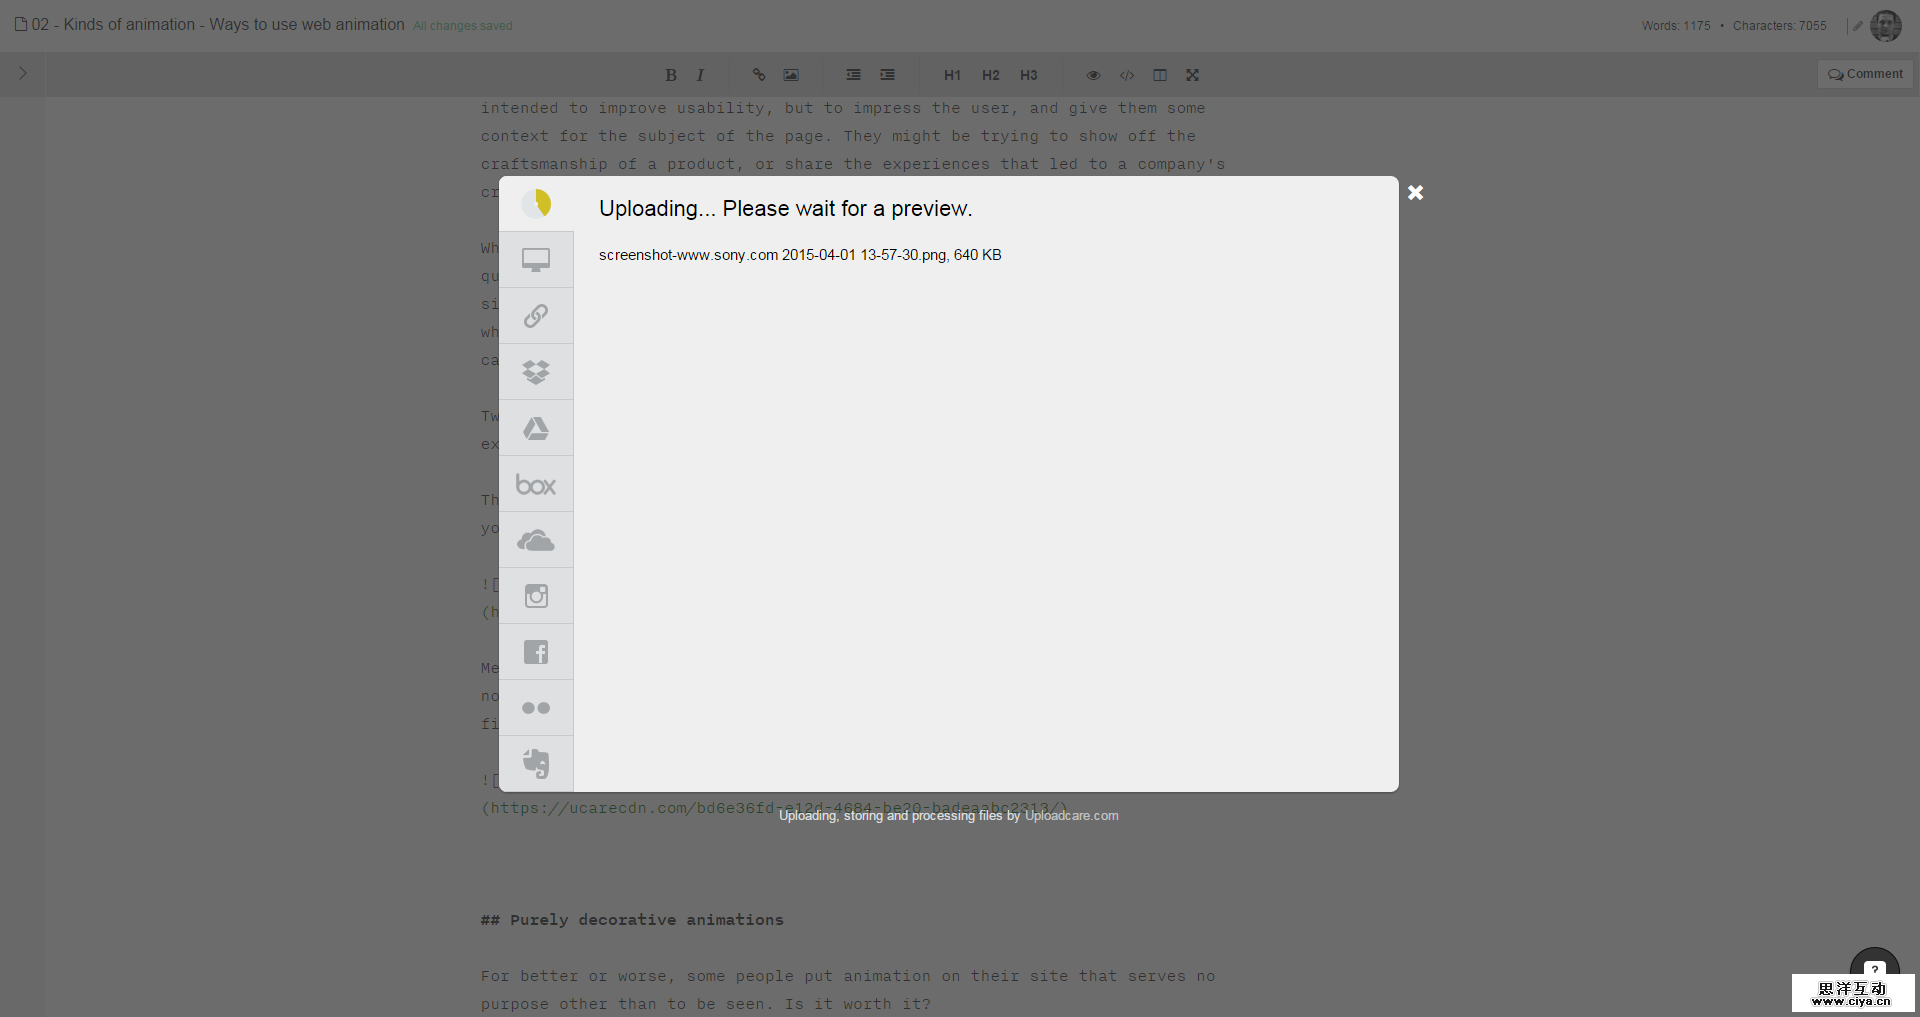
Task: Toggle side-by-side column view
Action: [x=1160, y=75]
